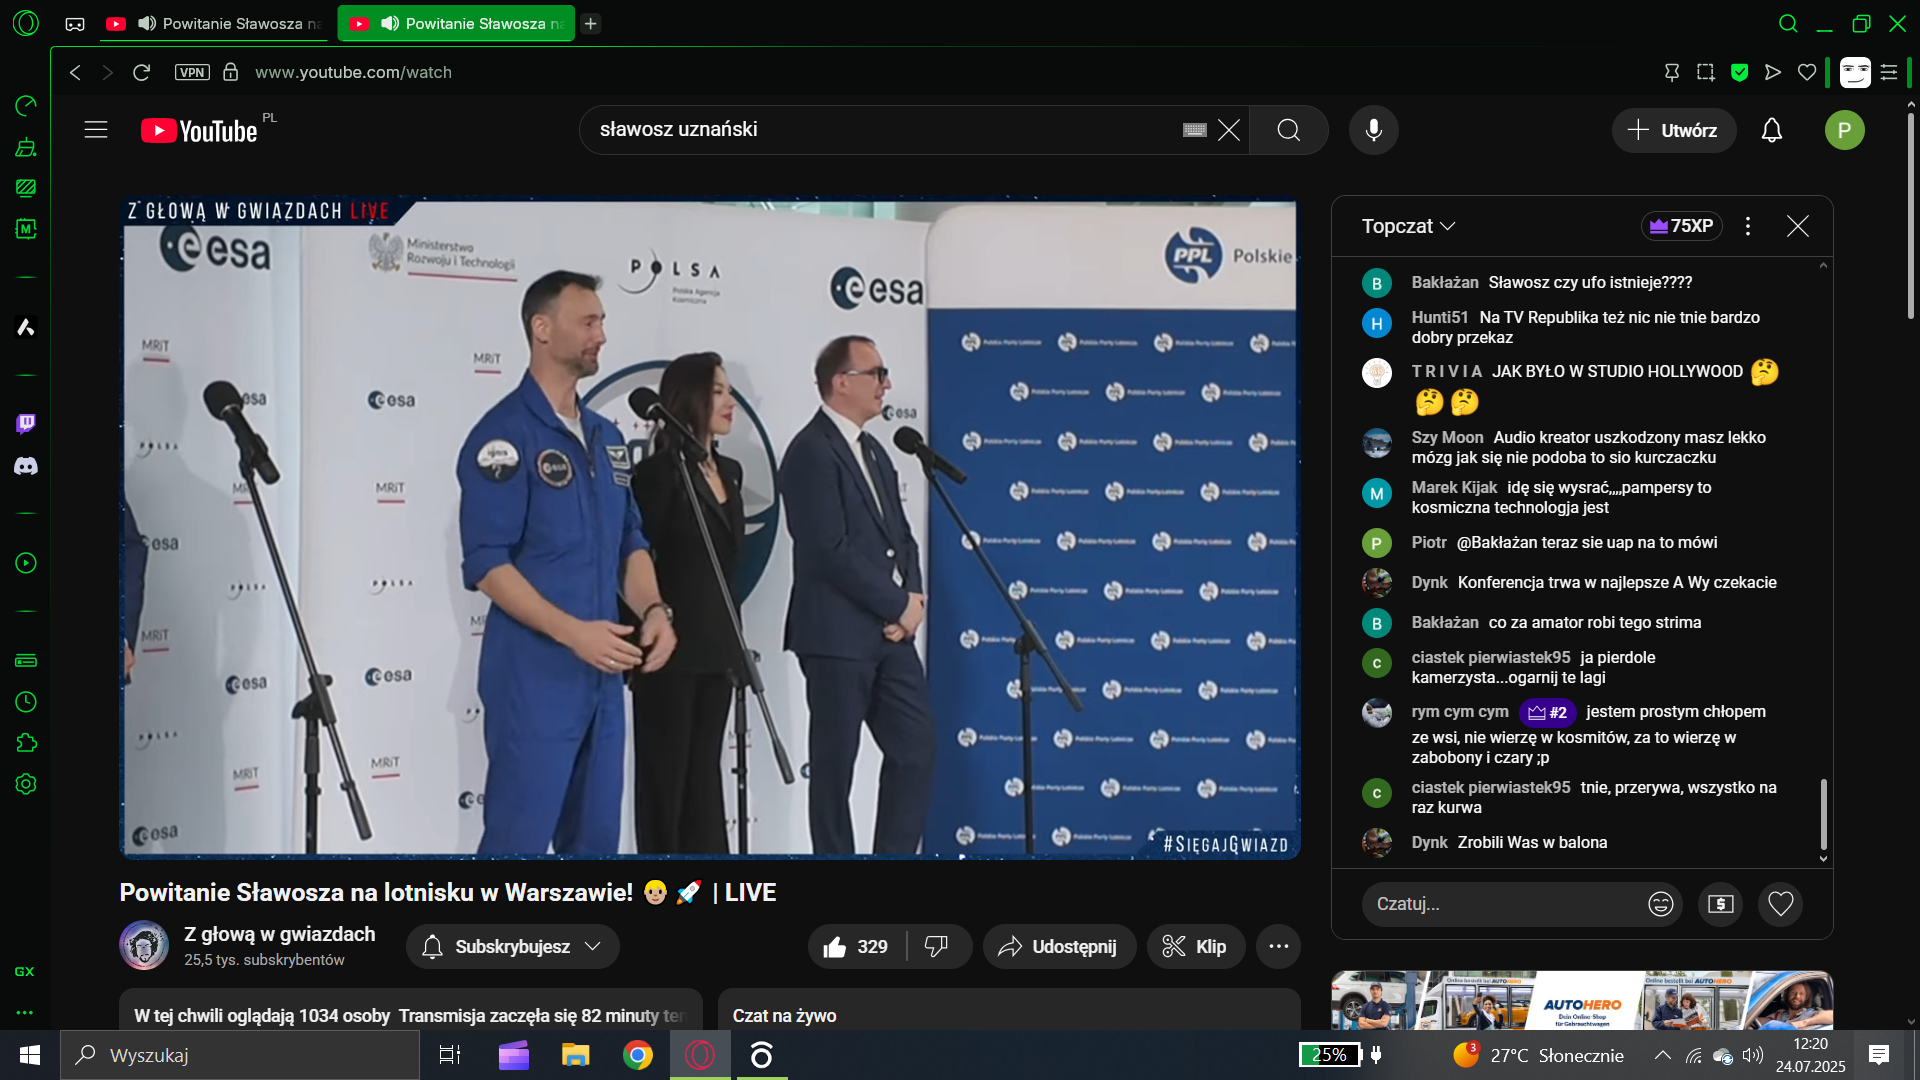Send a Super Chat dollar icon

click(1721, 904)
